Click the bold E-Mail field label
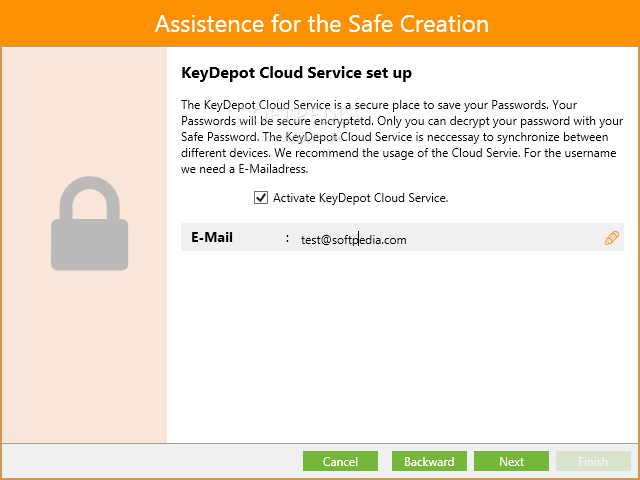Viewport: 640px width, 480px height. click(212, 238)
